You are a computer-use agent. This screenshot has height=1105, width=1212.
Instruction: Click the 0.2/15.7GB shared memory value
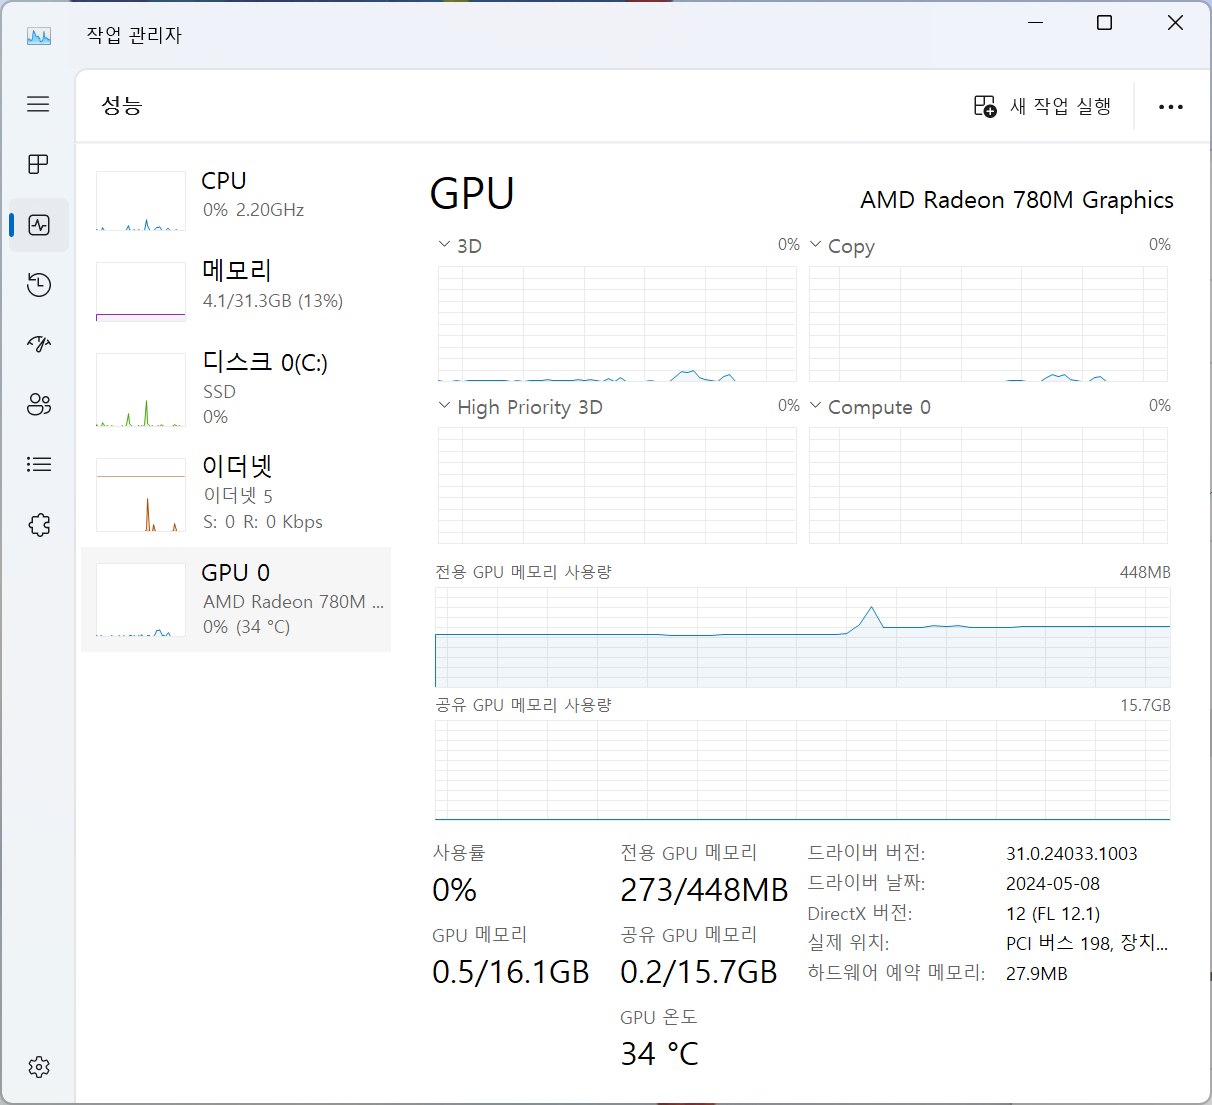point(699,972)
